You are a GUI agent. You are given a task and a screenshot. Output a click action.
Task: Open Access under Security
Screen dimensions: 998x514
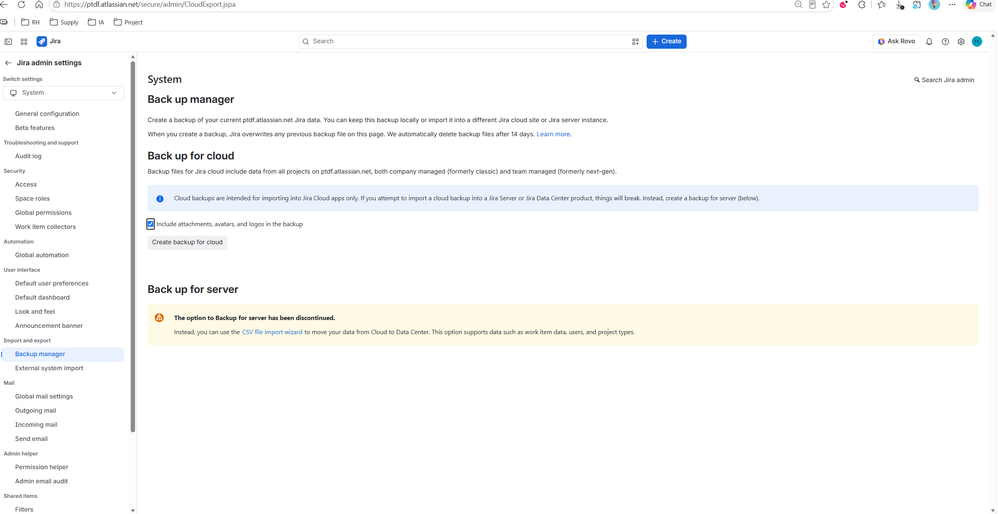26,184
